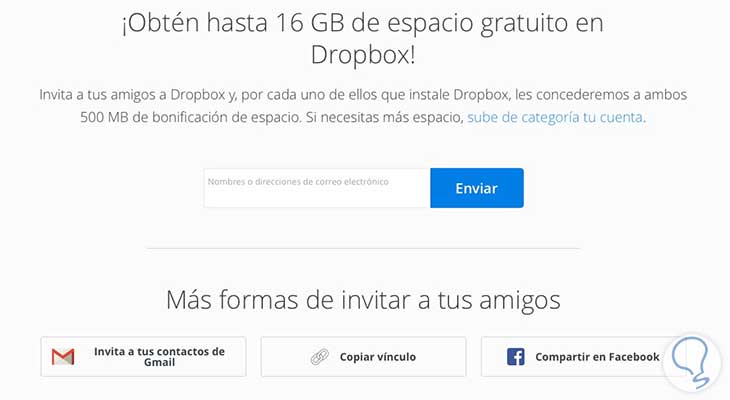Focus the names or email addresses field
Screen dimensions: 730x400
click(x=317, y=188)
